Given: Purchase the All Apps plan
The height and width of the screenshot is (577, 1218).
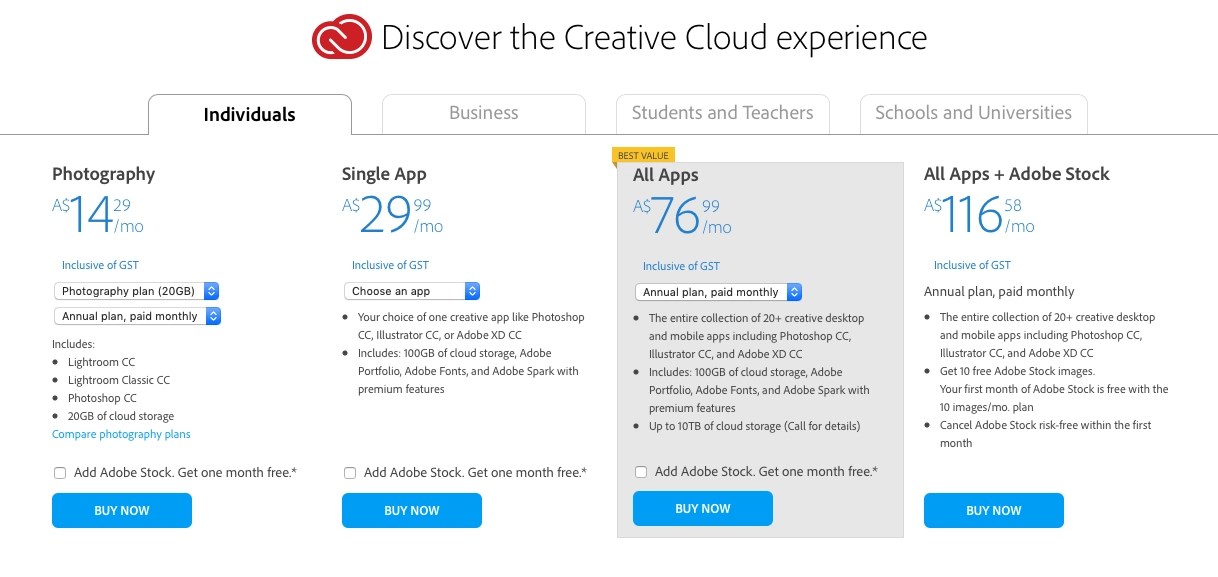Looking at the screenshot, I should pos(702,508).
